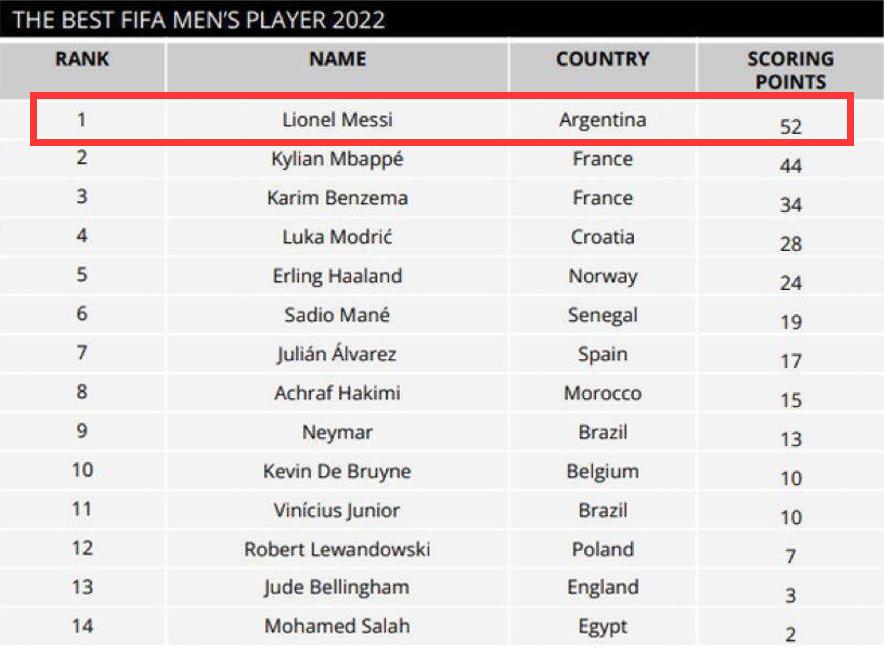884x648 pixels.
Task: Select the Luka Modrić name cell
Action: click(x=337, y=237)
